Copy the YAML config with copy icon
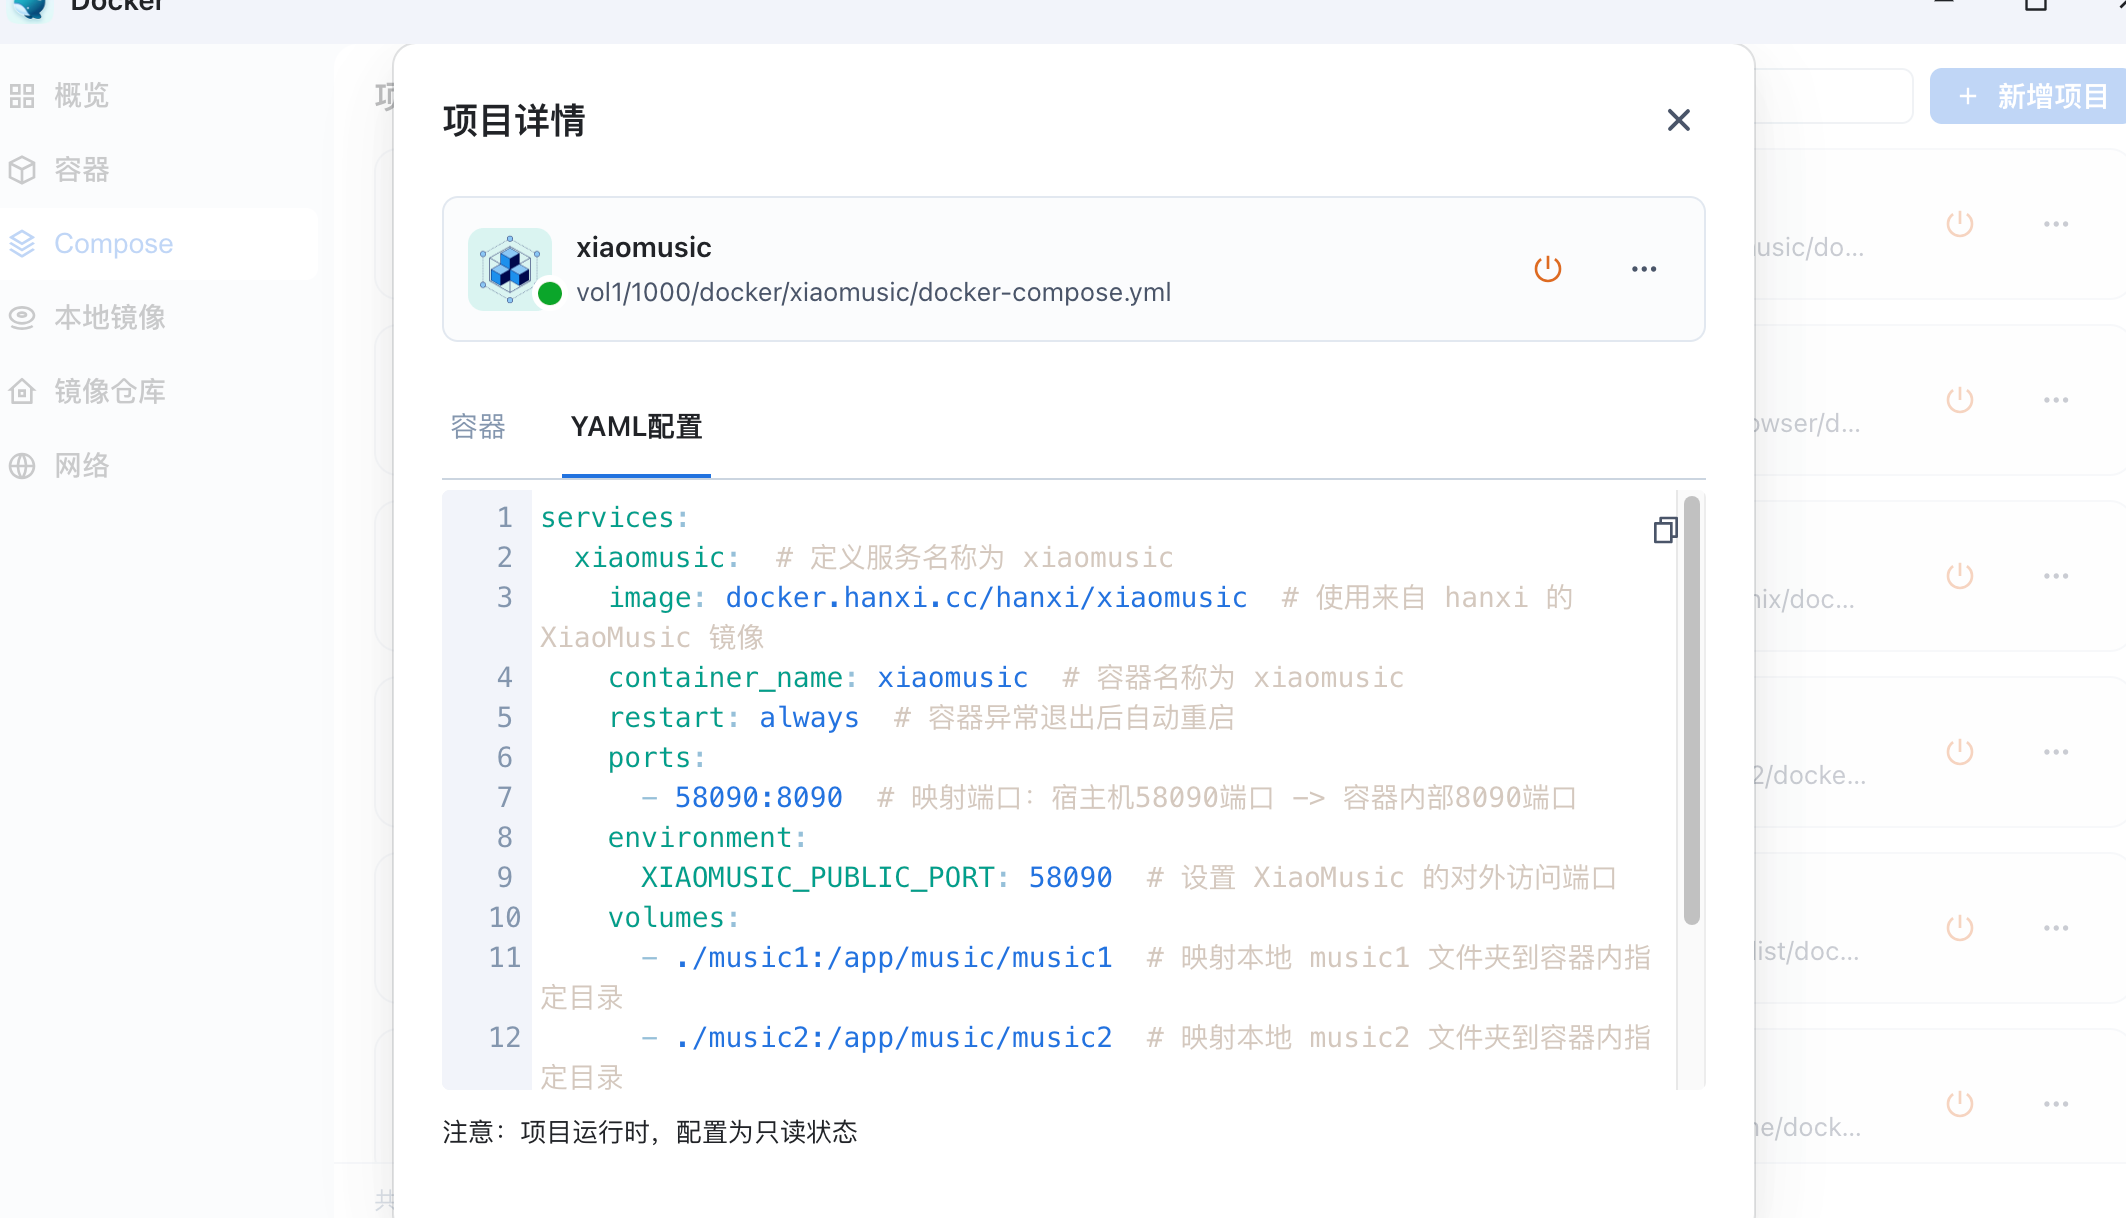This screenshot has height=1218, width=2126. point(1665,530)
